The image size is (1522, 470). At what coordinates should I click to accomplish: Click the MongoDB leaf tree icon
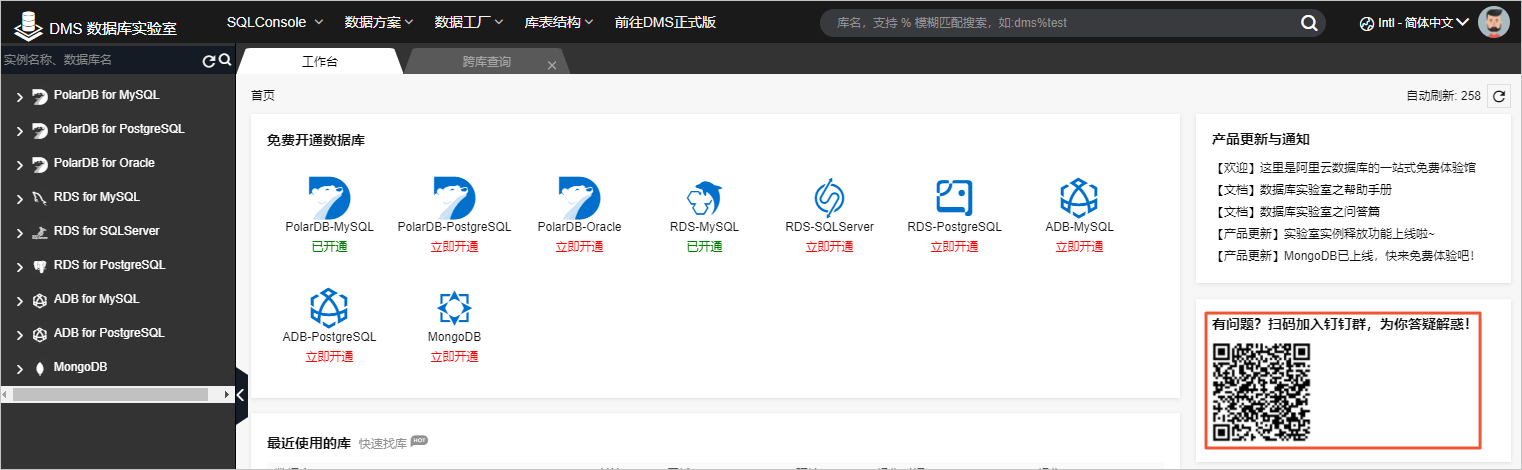click(x=40, y=368)
